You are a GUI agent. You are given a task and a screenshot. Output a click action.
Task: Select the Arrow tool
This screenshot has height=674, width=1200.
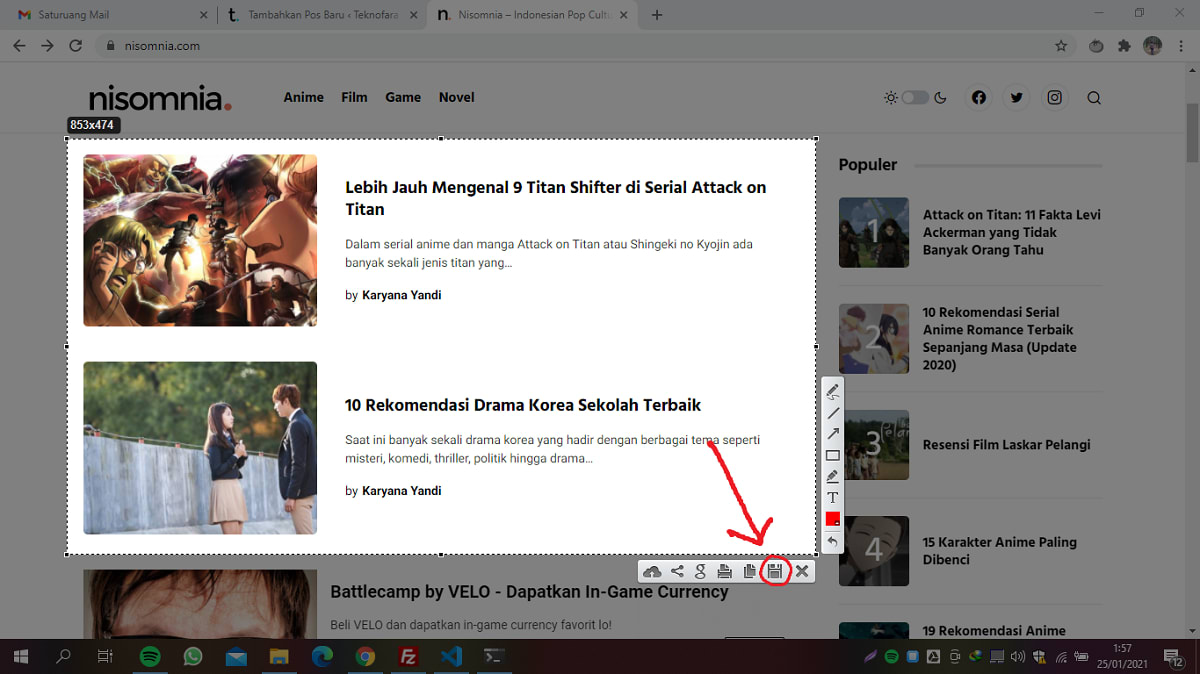[832, 434]
